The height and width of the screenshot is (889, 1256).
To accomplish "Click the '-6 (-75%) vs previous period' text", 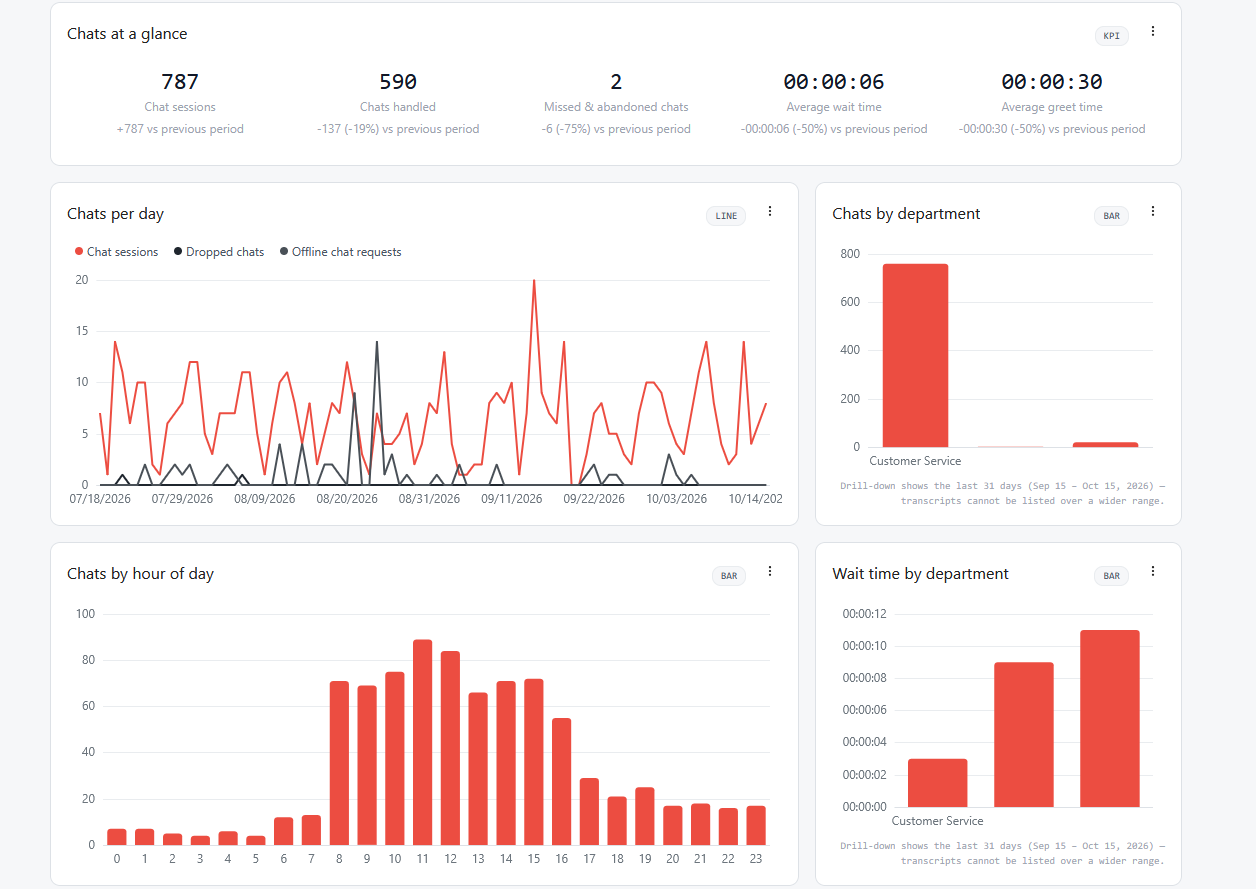I will click(x=616, y=129).
